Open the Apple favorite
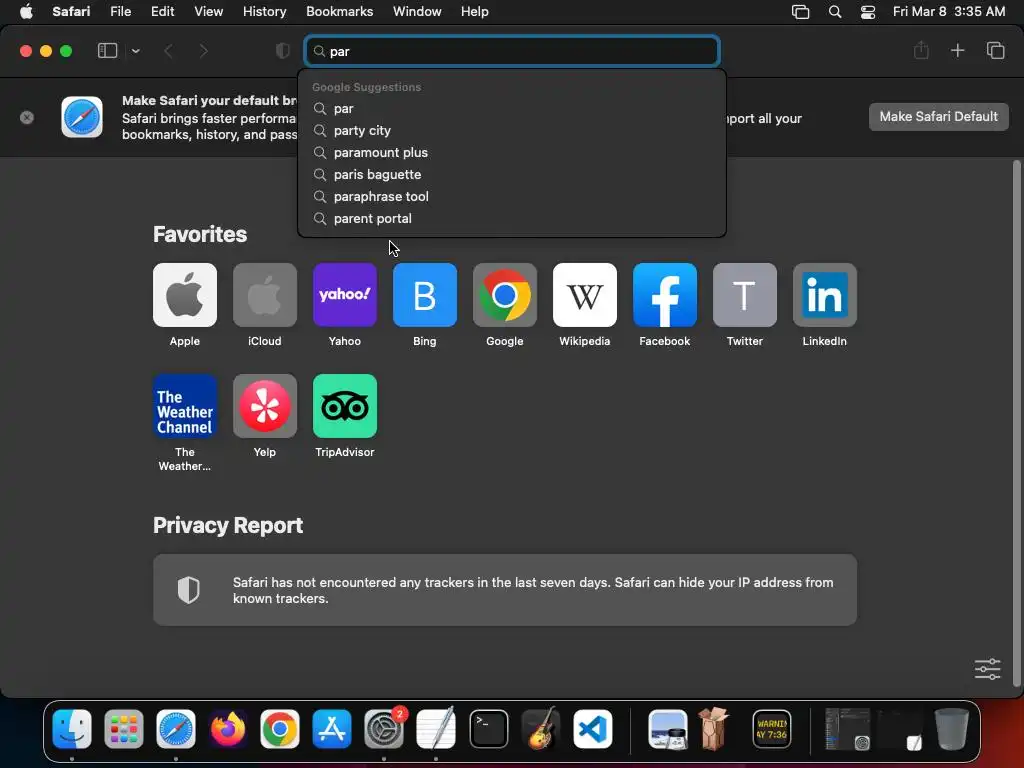Image resolution: width=1024 pixels, height=768 pixels. tap(185, 295)
